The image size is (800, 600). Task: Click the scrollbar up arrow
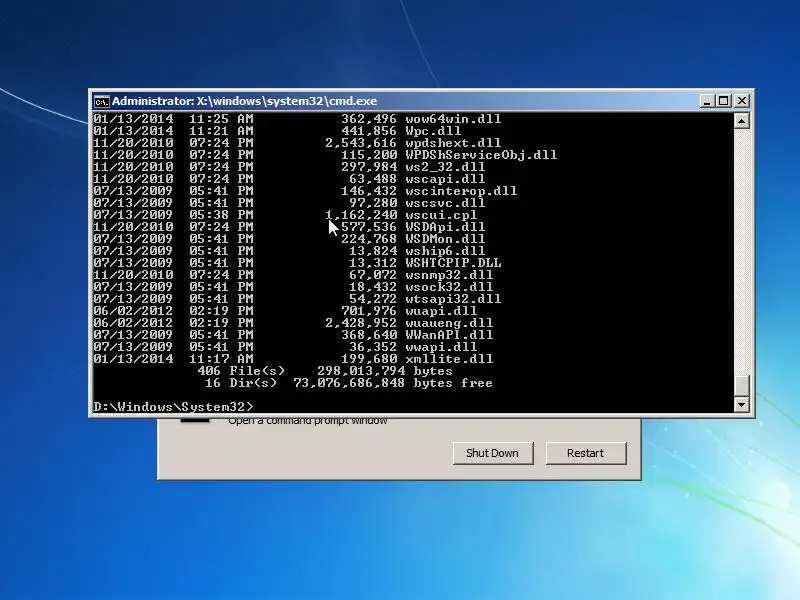tap(741, 121)
